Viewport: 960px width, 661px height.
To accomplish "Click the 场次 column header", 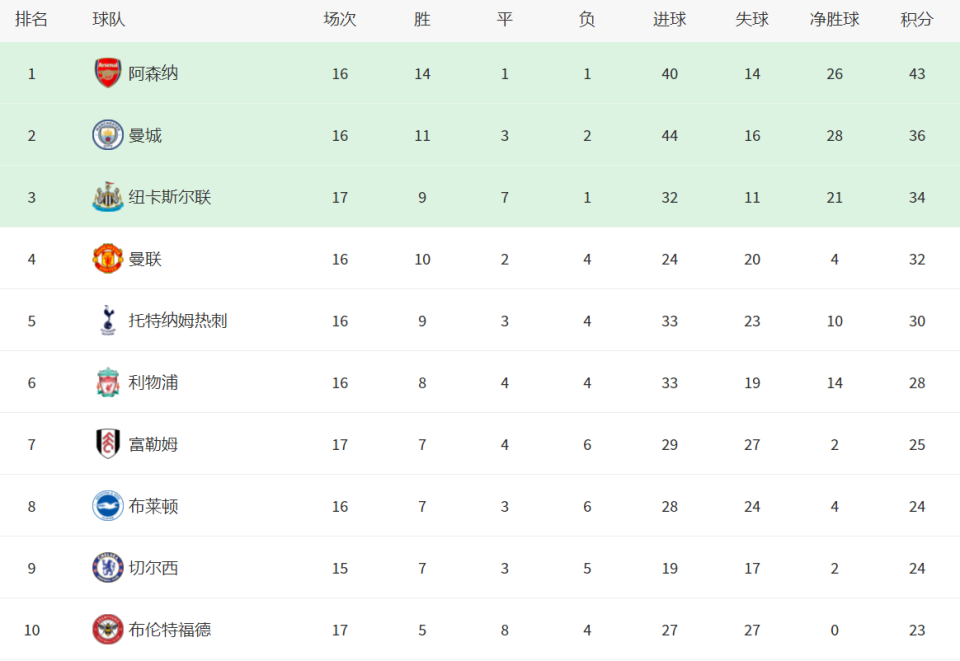I will [x=340, y=20].
